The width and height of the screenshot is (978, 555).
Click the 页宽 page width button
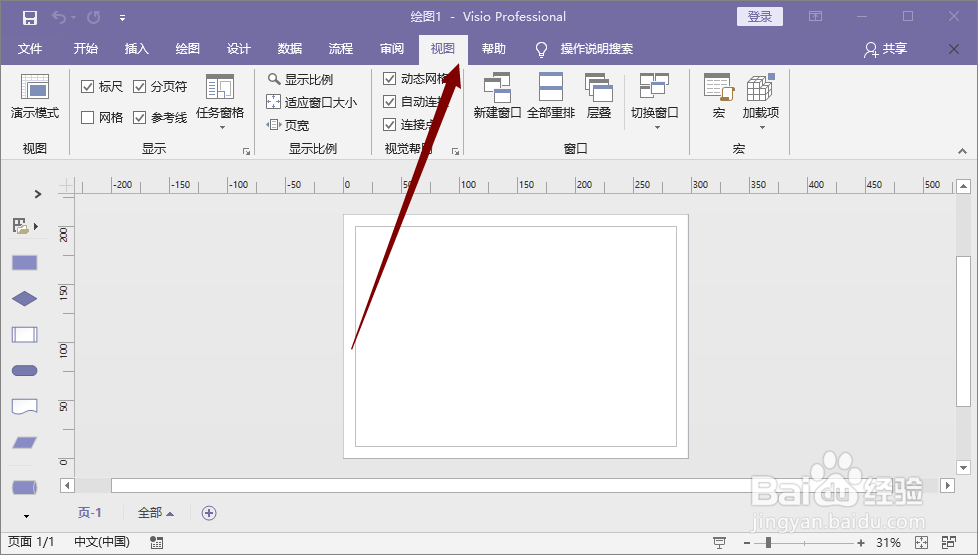point(288,125)
